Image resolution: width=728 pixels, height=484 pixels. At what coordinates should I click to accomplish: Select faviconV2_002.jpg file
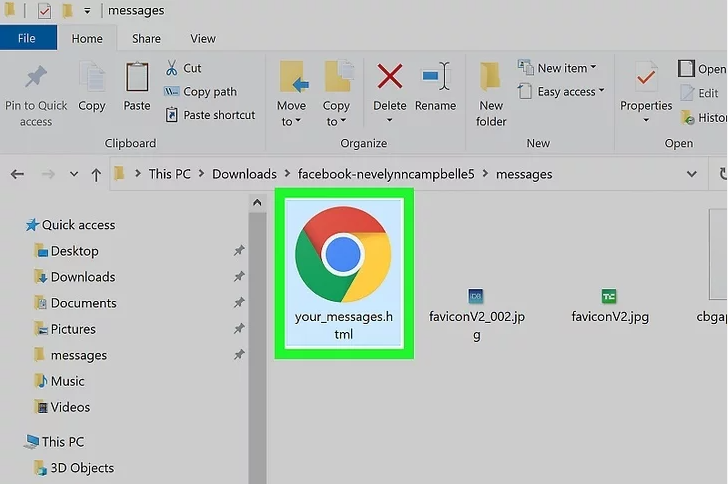coord(477,314)
